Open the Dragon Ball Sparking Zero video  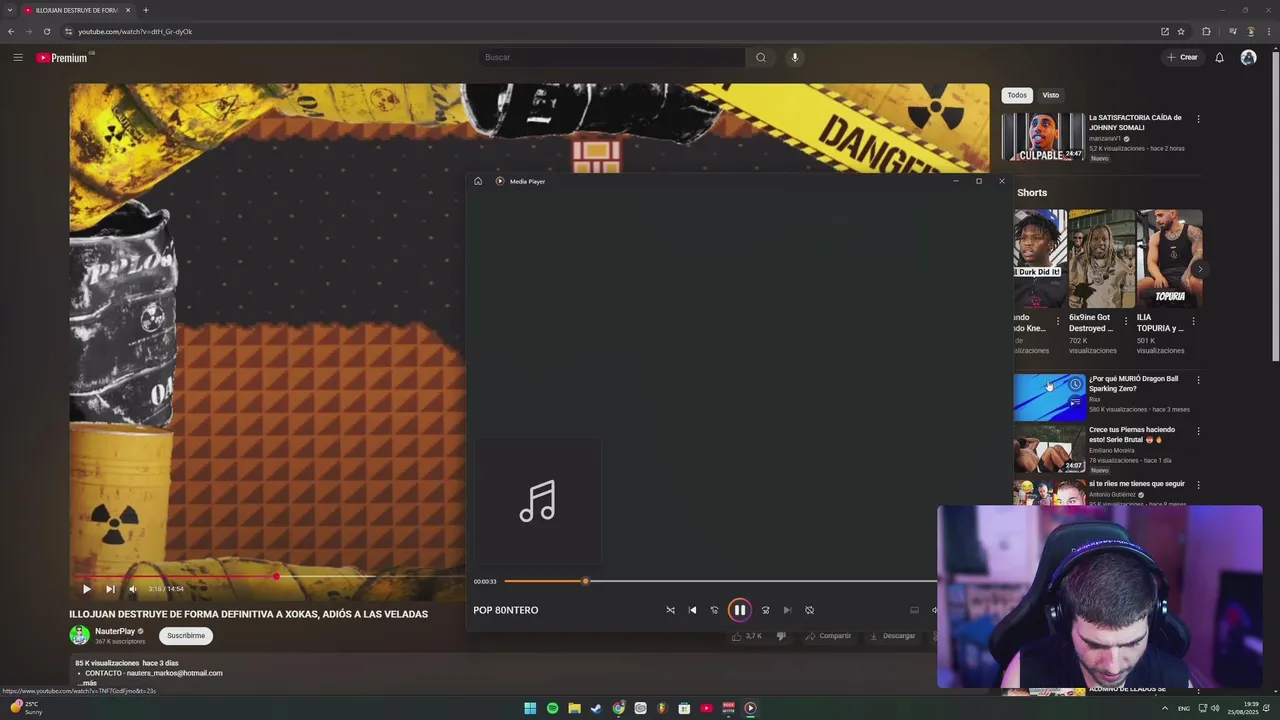[1133, 383]
